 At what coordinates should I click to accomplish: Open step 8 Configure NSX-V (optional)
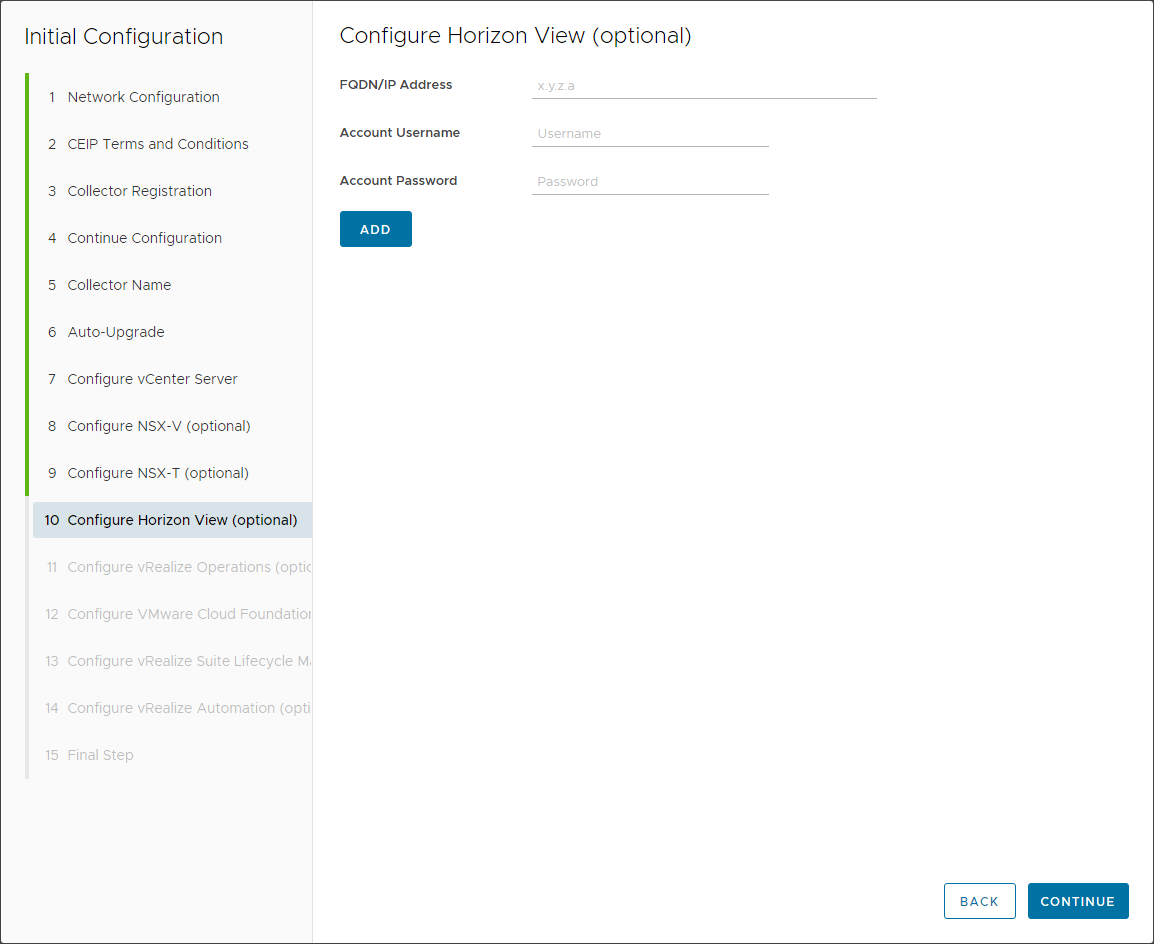172,427
